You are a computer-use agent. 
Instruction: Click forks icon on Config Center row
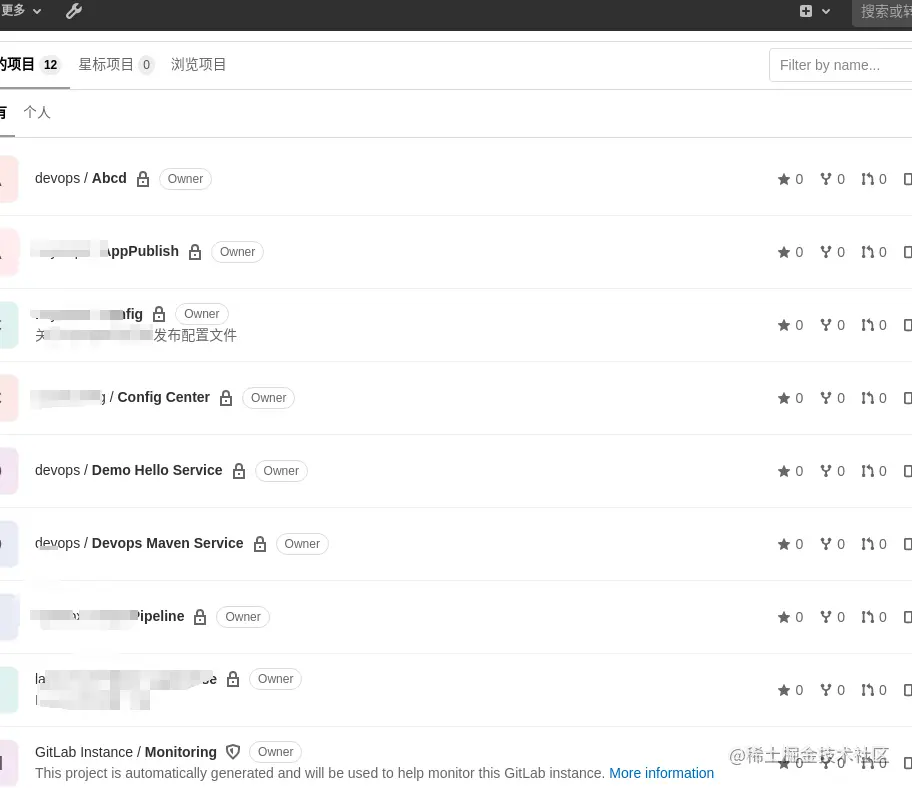[x=826, y=397]
